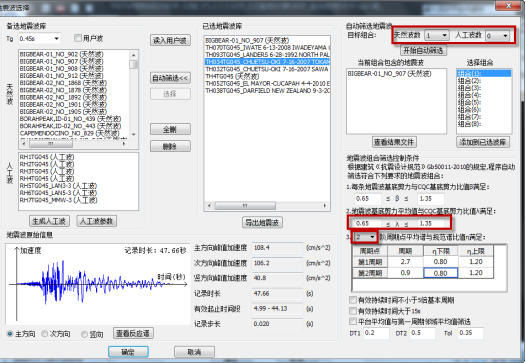Click the 查看反应谱 button
The width and height of the screenshot is (526, 363).
(133, 333)
